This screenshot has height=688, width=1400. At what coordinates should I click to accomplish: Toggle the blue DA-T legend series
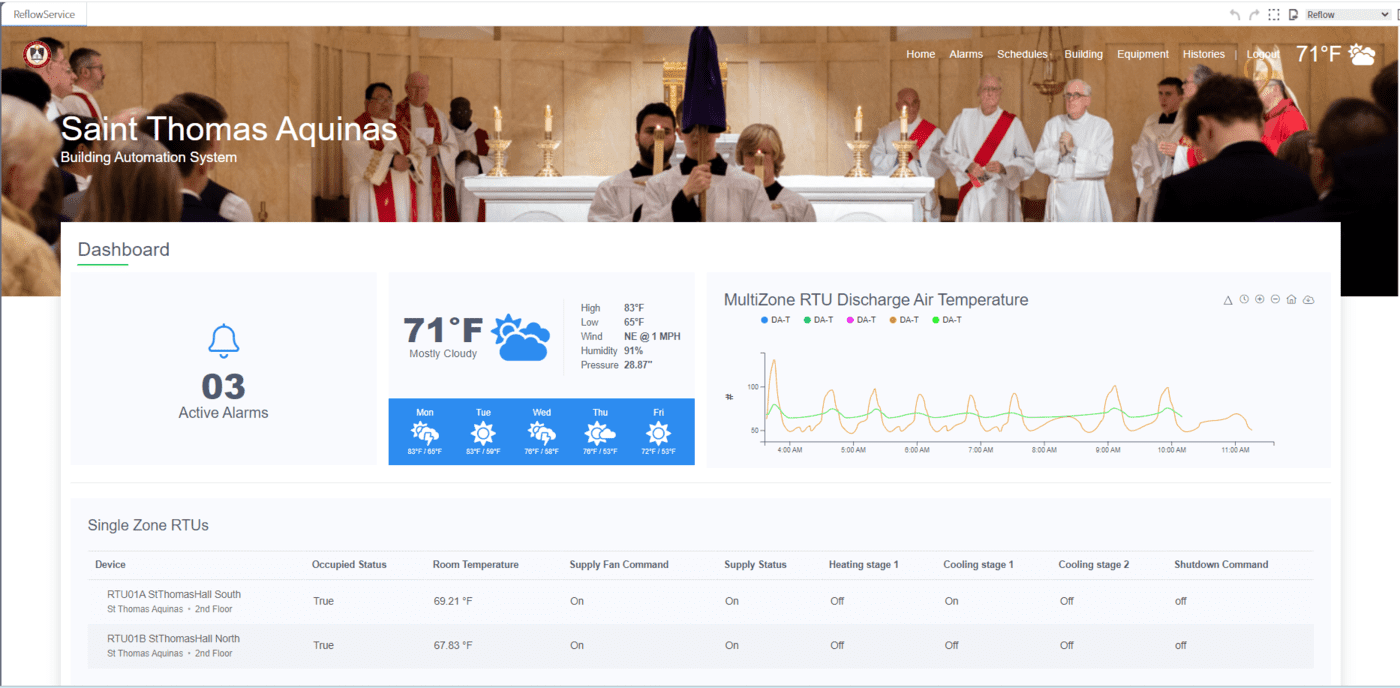point(776,320)
